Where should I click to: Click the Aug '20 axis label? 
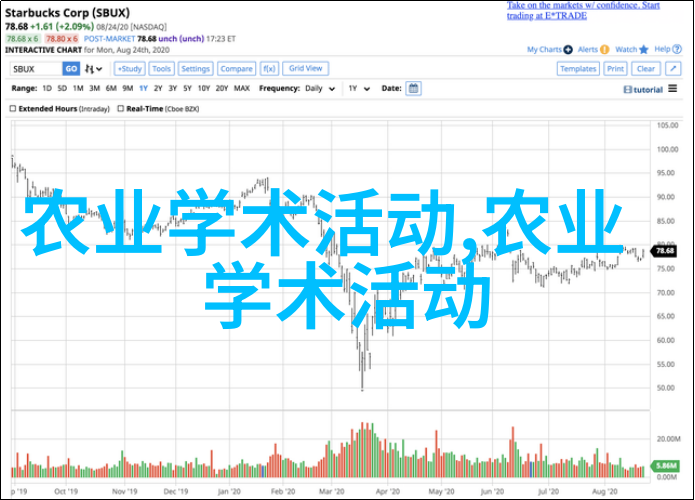(605, 491)
